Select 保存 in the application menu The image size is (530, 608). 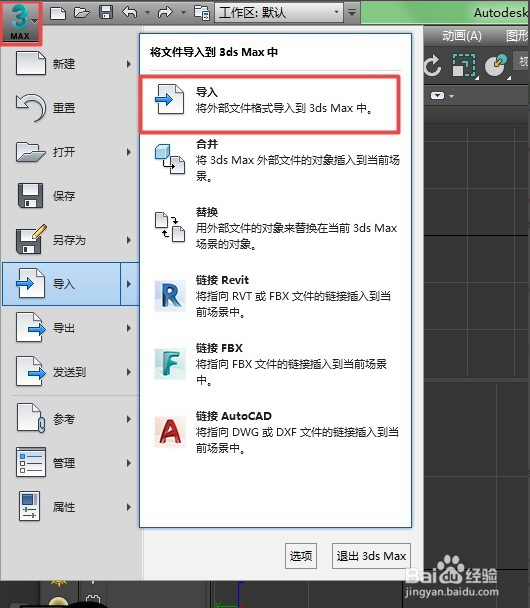coord(72,195)
